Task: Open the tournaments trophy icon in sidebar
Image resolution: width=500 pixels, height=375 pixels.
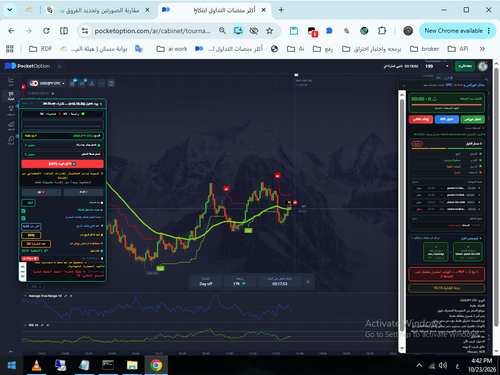Action: [x=11, y=110]
